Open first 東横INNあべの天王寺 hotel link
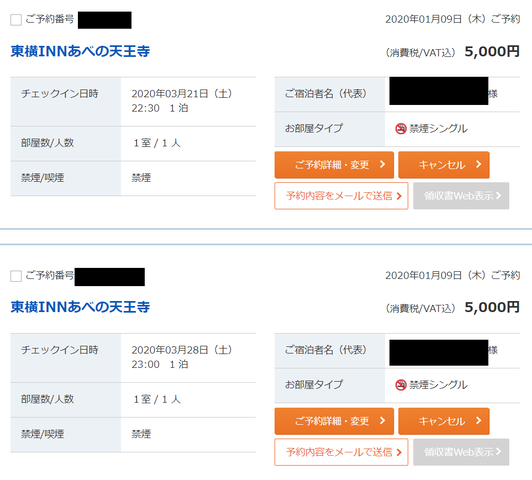The height and width of the screenshot is (480, 532). [x=80, y=51]
